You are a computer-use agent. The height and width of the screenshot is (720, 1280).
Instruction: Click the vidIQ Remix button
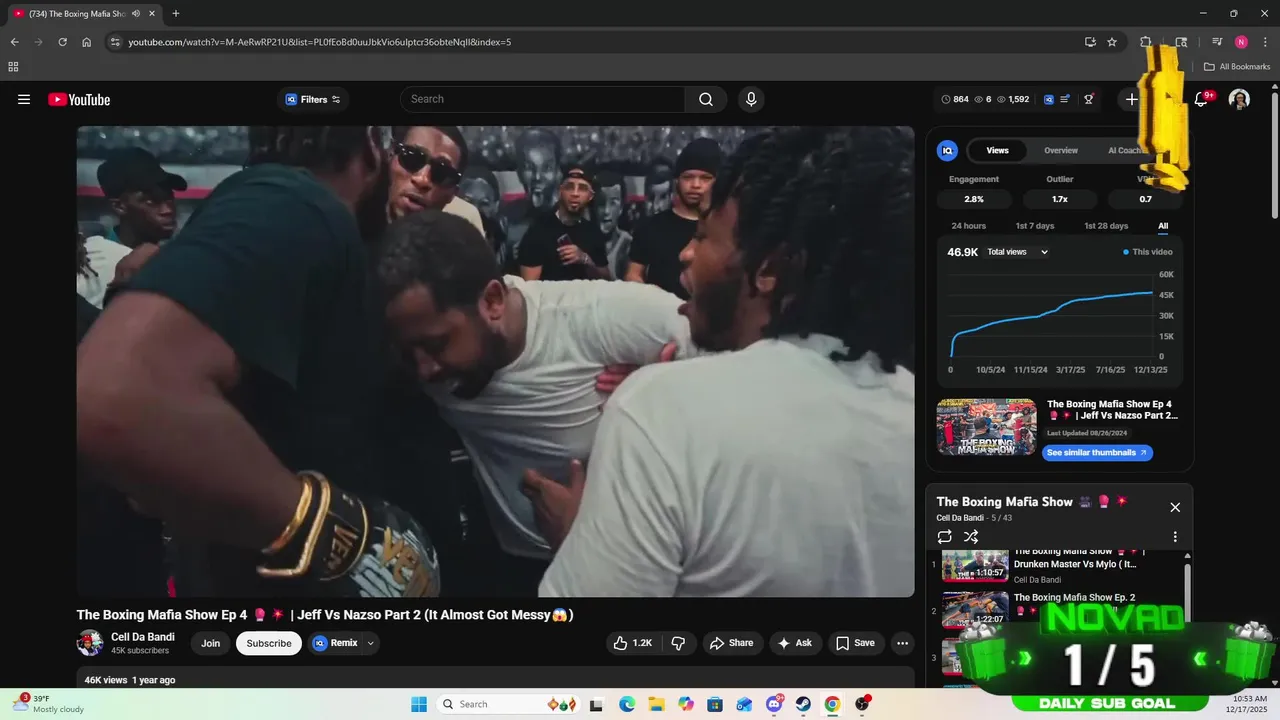tap(335, 643)
